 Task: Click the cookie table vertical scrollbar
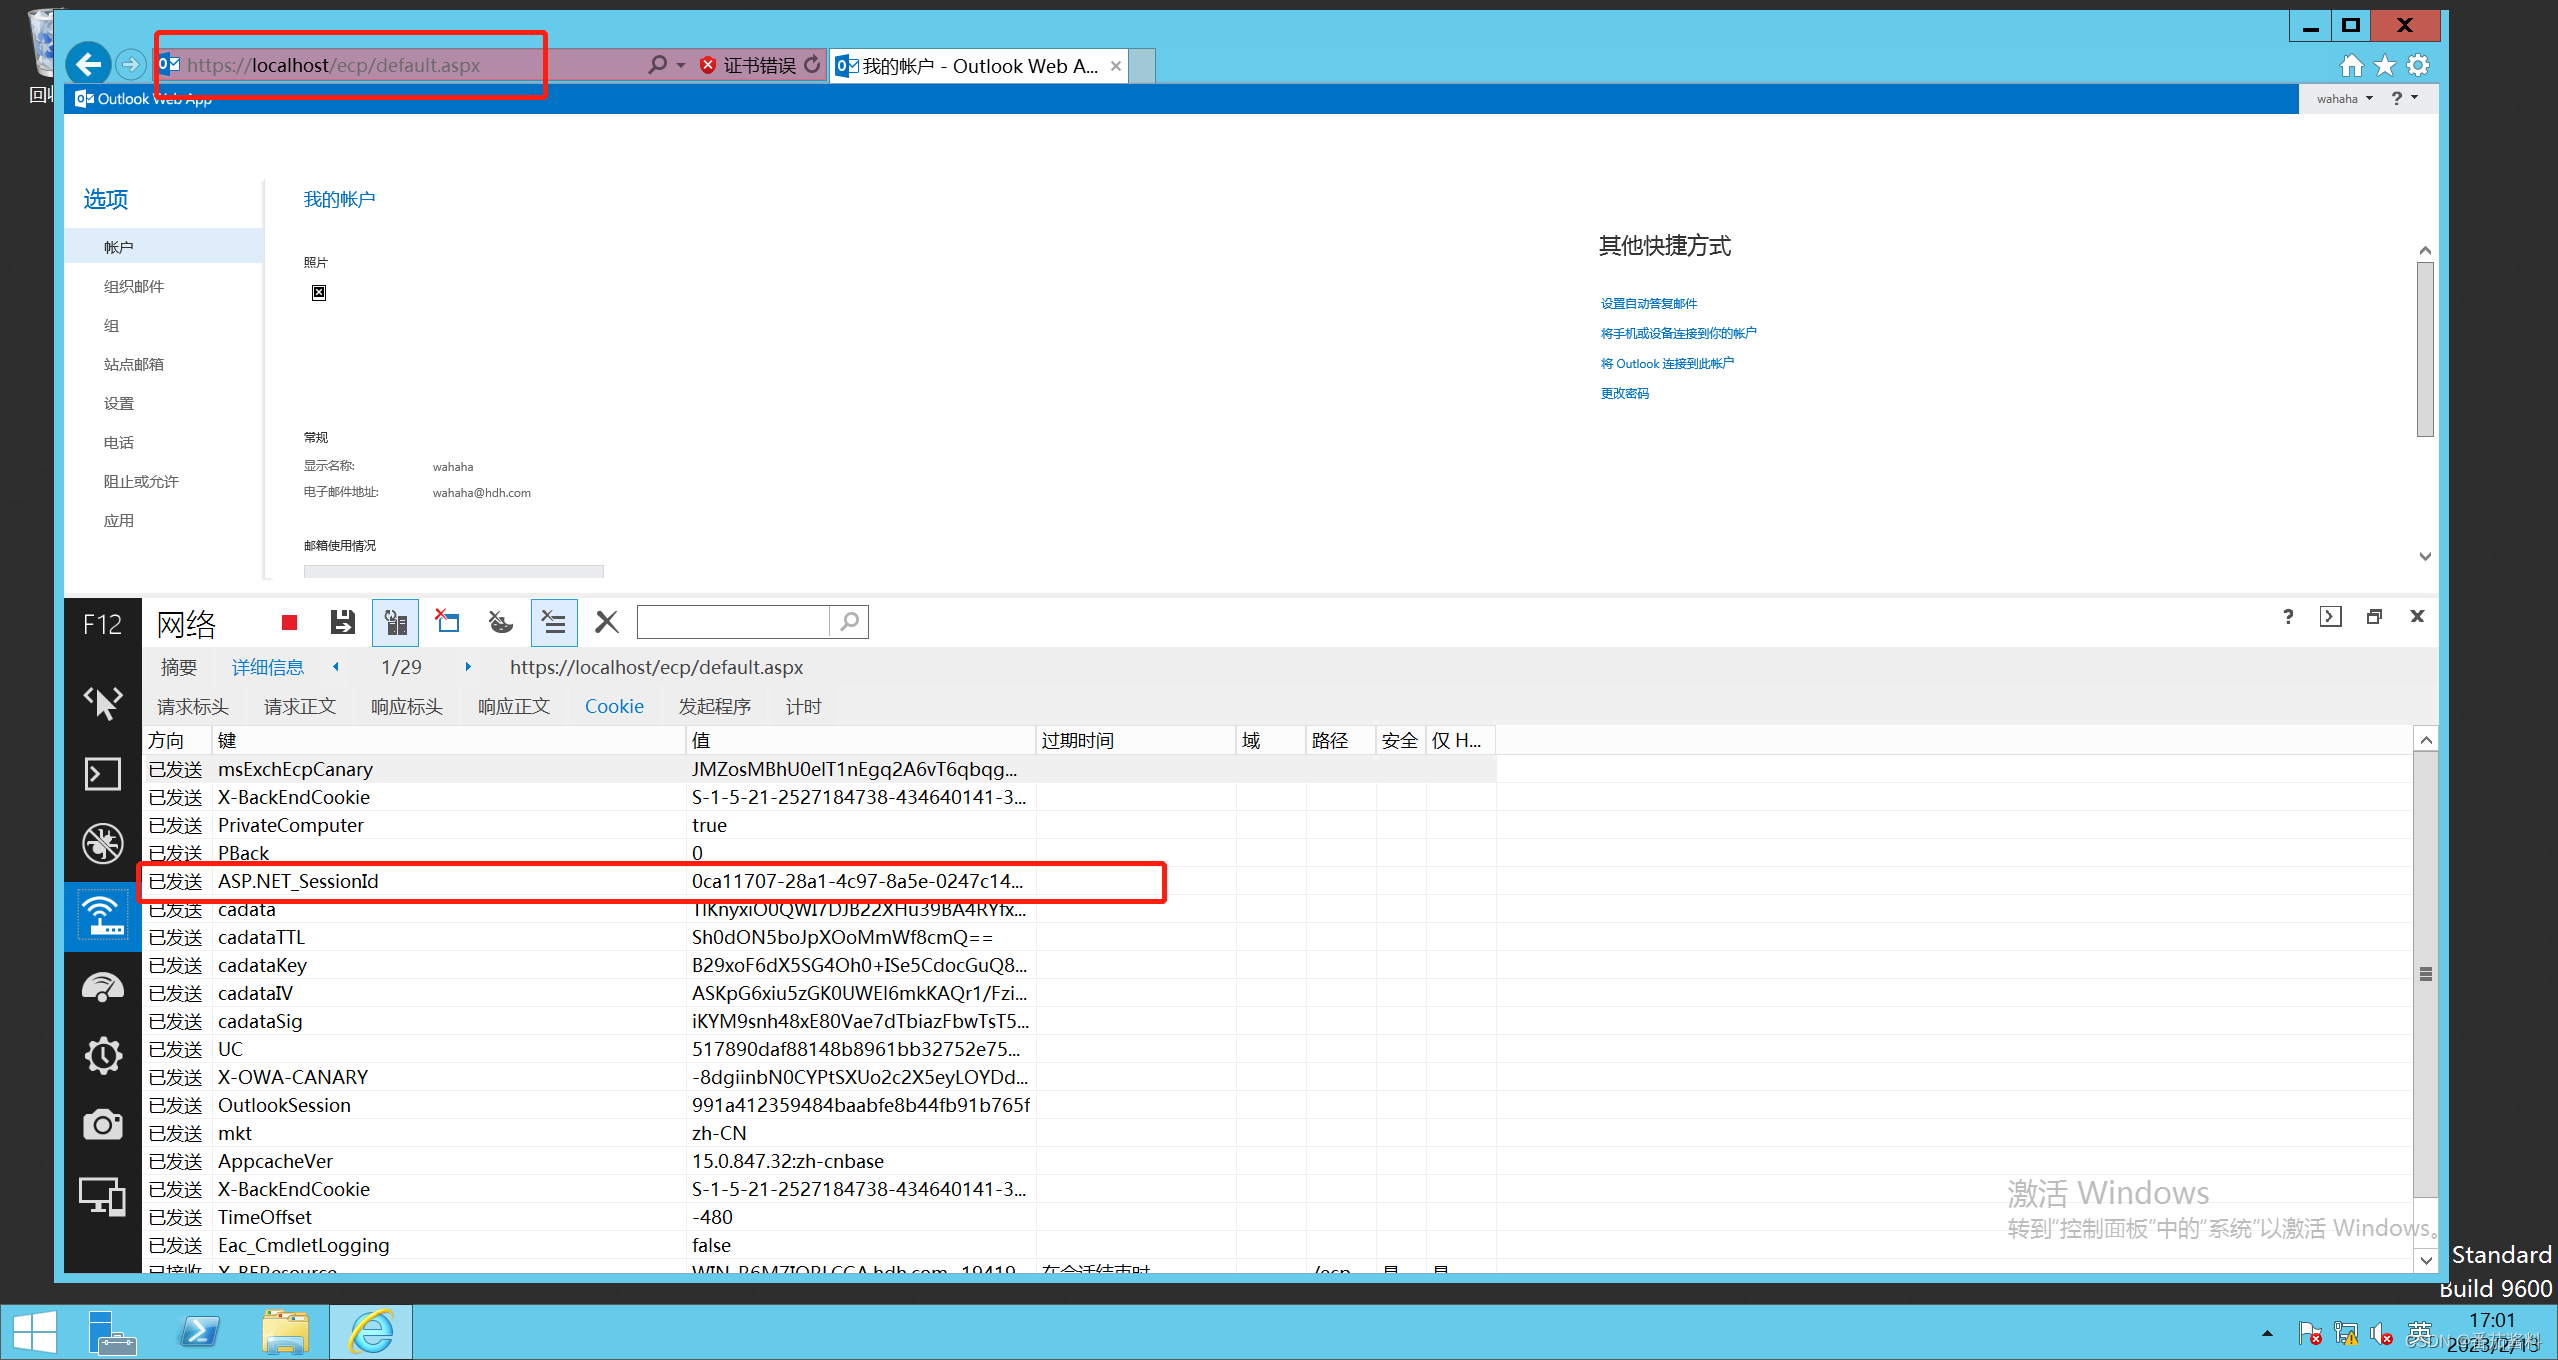(x=2425, y=974)
